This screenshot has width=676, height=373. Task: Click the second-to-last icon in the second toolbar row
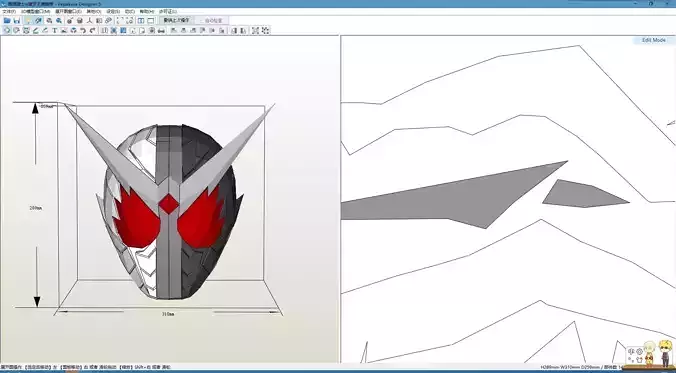255,30
